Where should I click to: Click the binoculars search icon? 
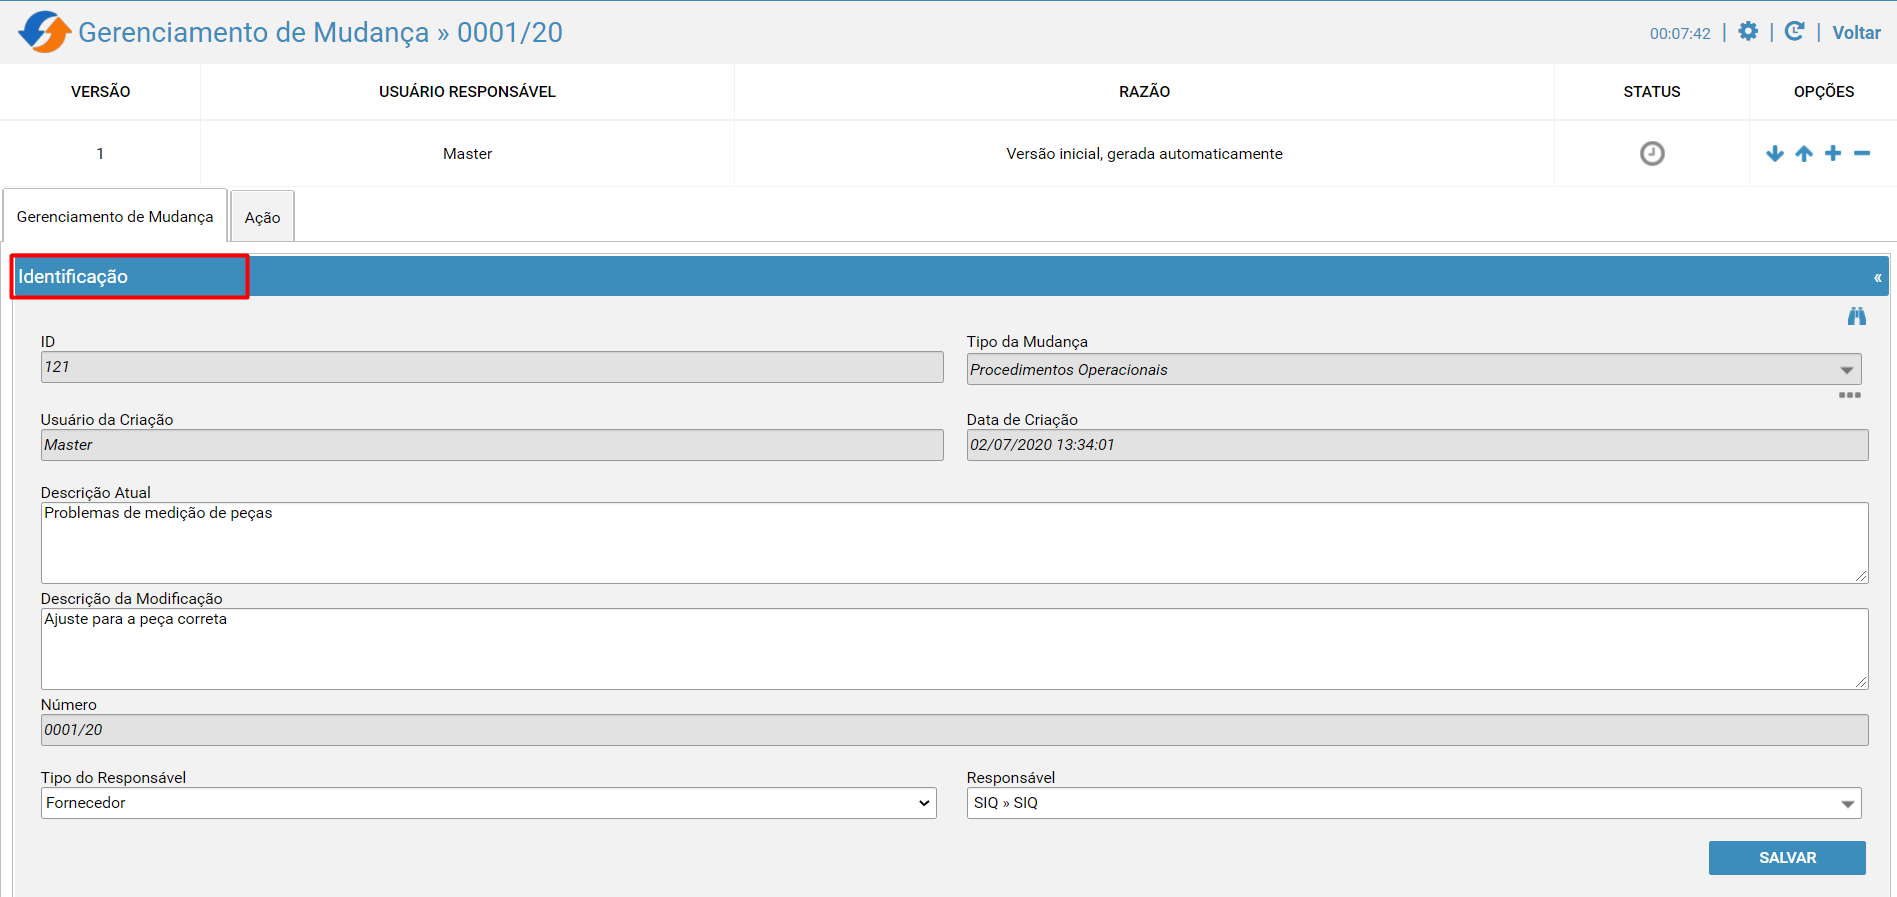coord(1857,316)
